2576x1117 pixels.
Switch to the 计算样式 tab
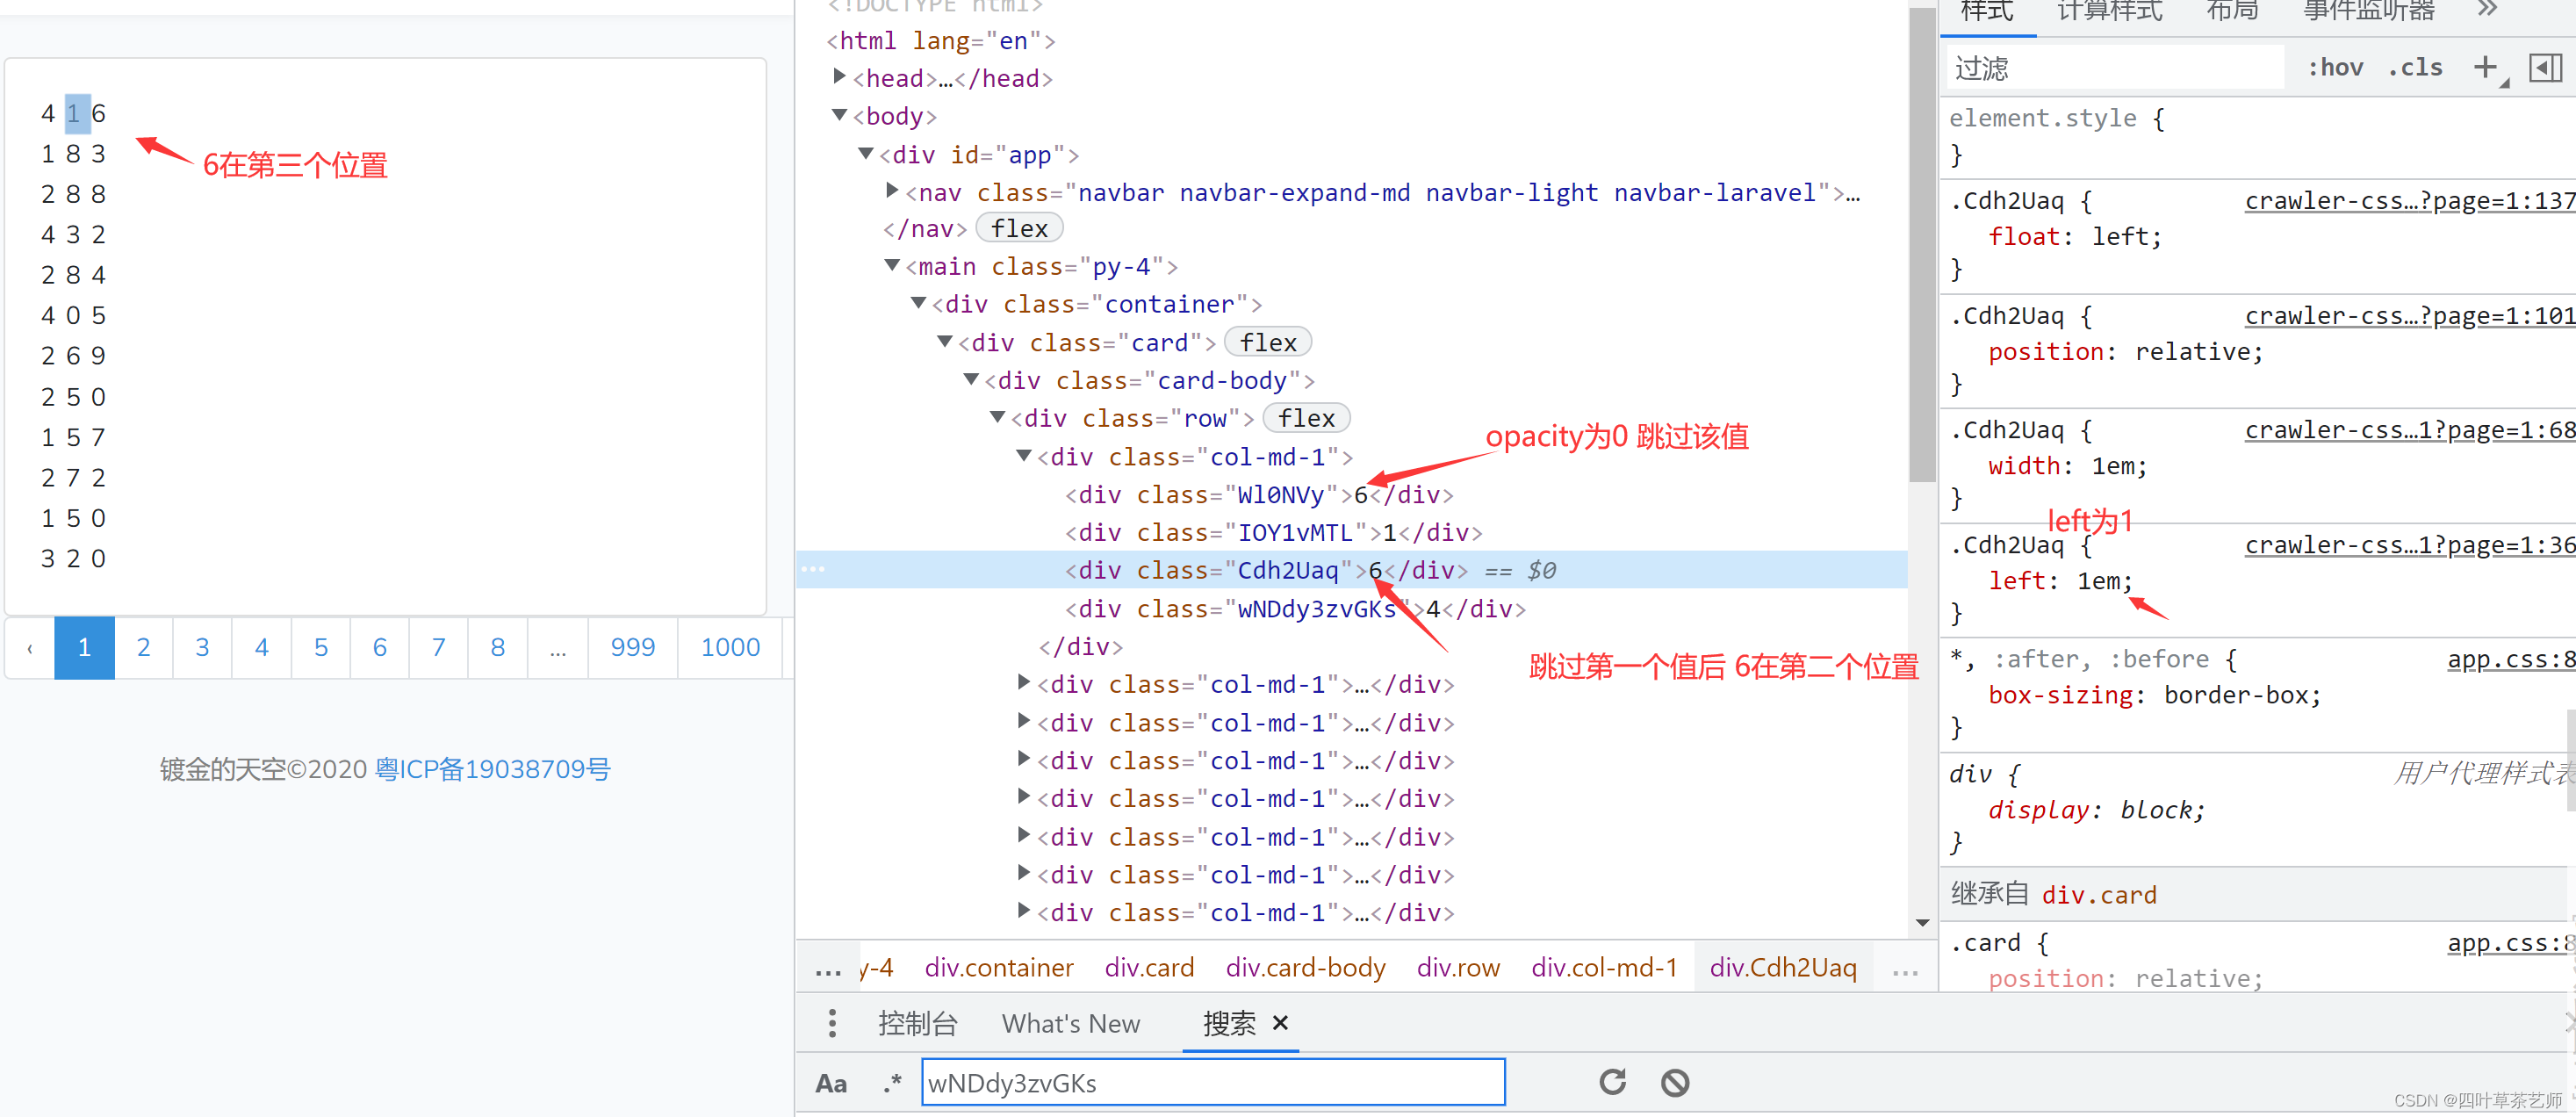2110,11
